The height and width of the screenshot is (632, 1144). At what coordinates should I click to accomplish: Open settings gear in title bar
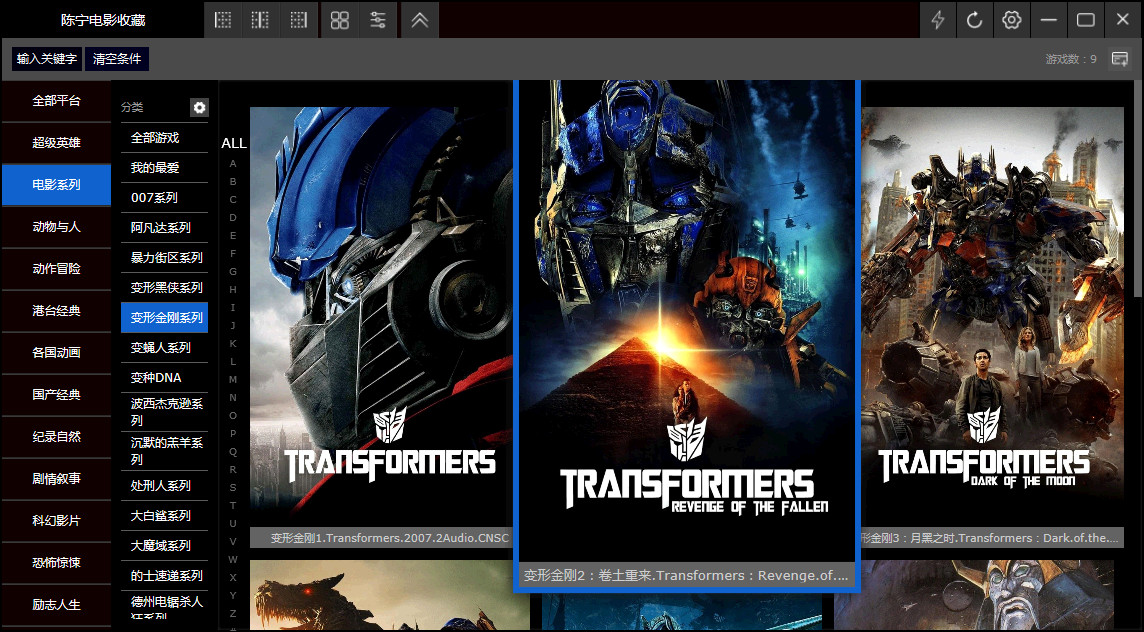(1012, 20)
